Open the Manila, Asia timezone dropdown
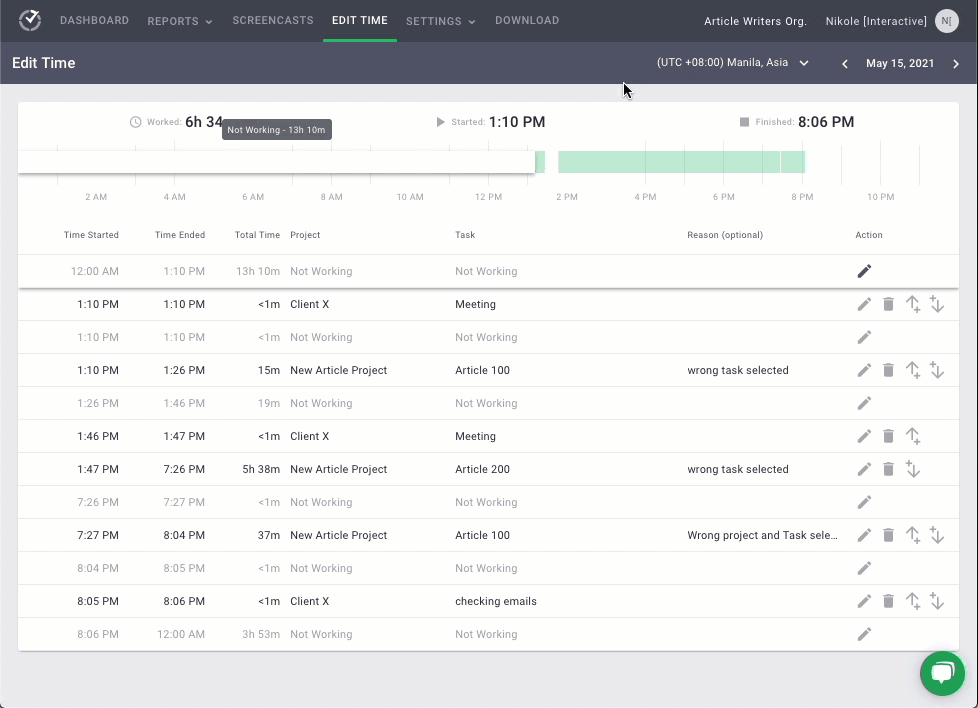The height and width of the screenshot is (708, 978). coord(733,63)
